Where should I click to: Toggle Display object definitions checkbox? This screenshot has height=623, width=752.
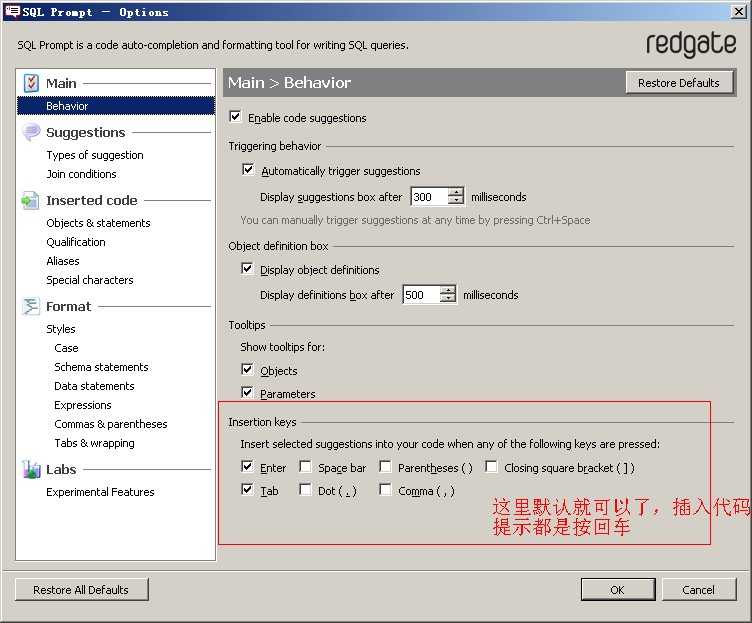click(x=247, y=269)
